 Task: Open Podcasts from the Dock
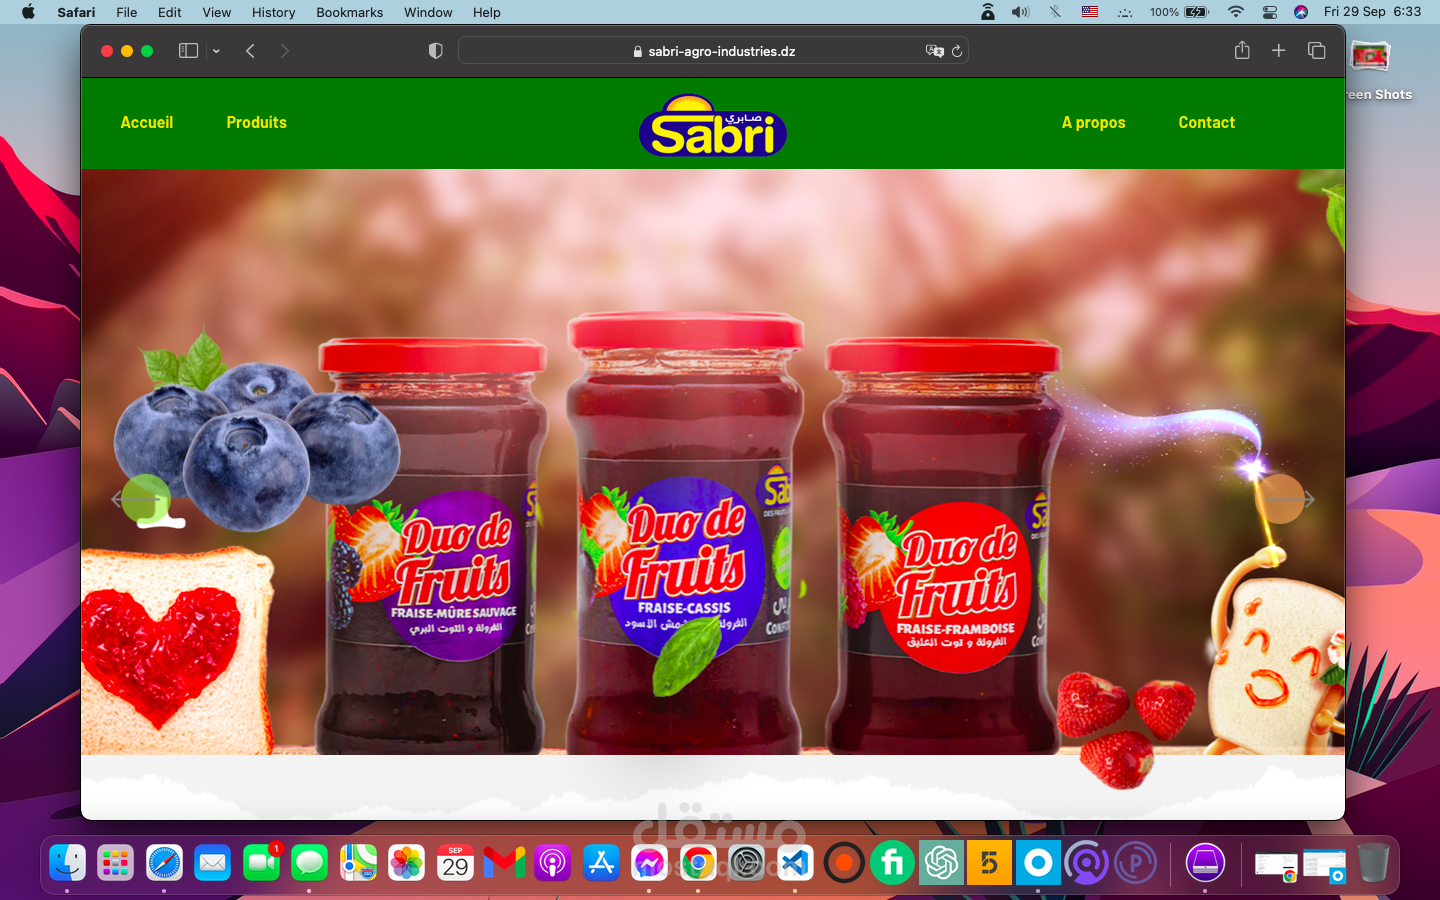coord(552,862)
